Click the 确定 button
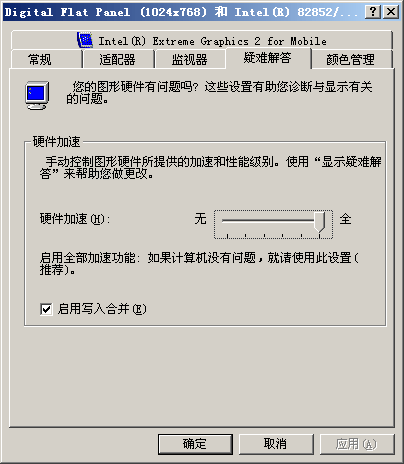Viewport: 404px width, 464px height. click(195, 444)
